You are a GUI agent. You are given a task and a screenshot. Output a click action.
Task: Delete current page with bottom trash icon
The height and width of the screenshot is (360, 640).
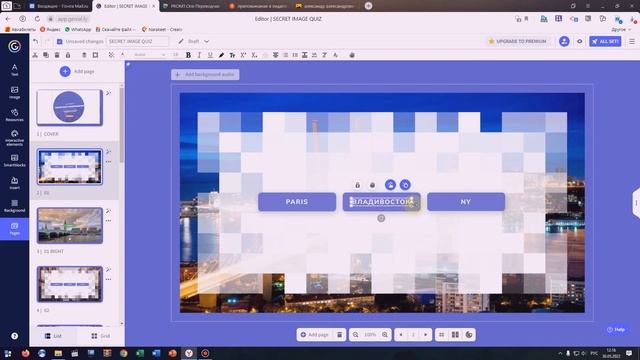tap(340, 335)
